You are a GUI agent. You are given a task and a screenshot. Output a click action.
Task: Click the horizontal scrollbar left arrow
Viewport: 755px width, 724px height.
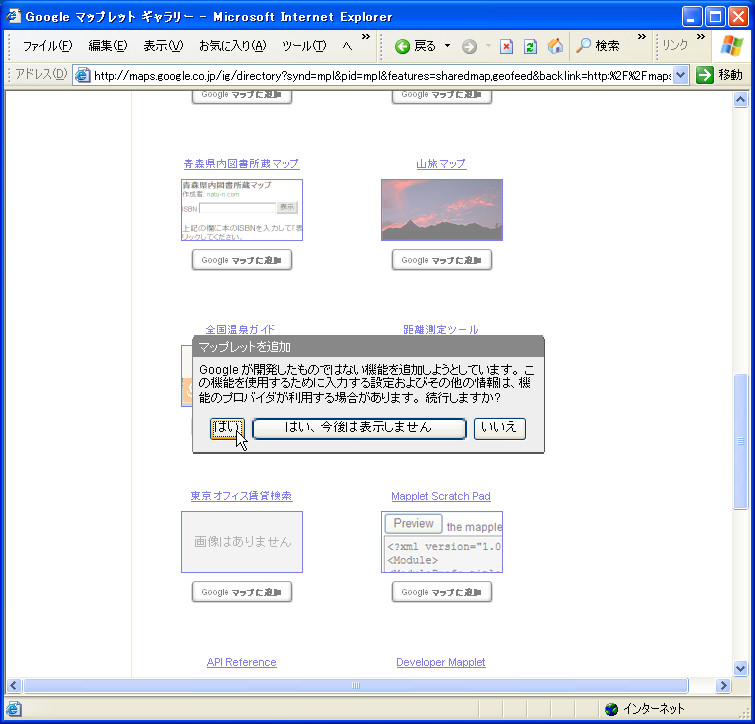click(x=13, y=685)
